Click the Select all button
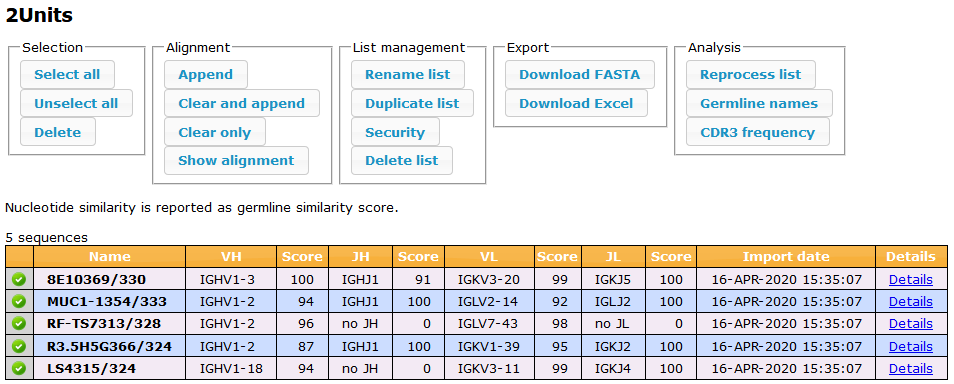Viewport: 954px width, 384px height. click(67, 75)
